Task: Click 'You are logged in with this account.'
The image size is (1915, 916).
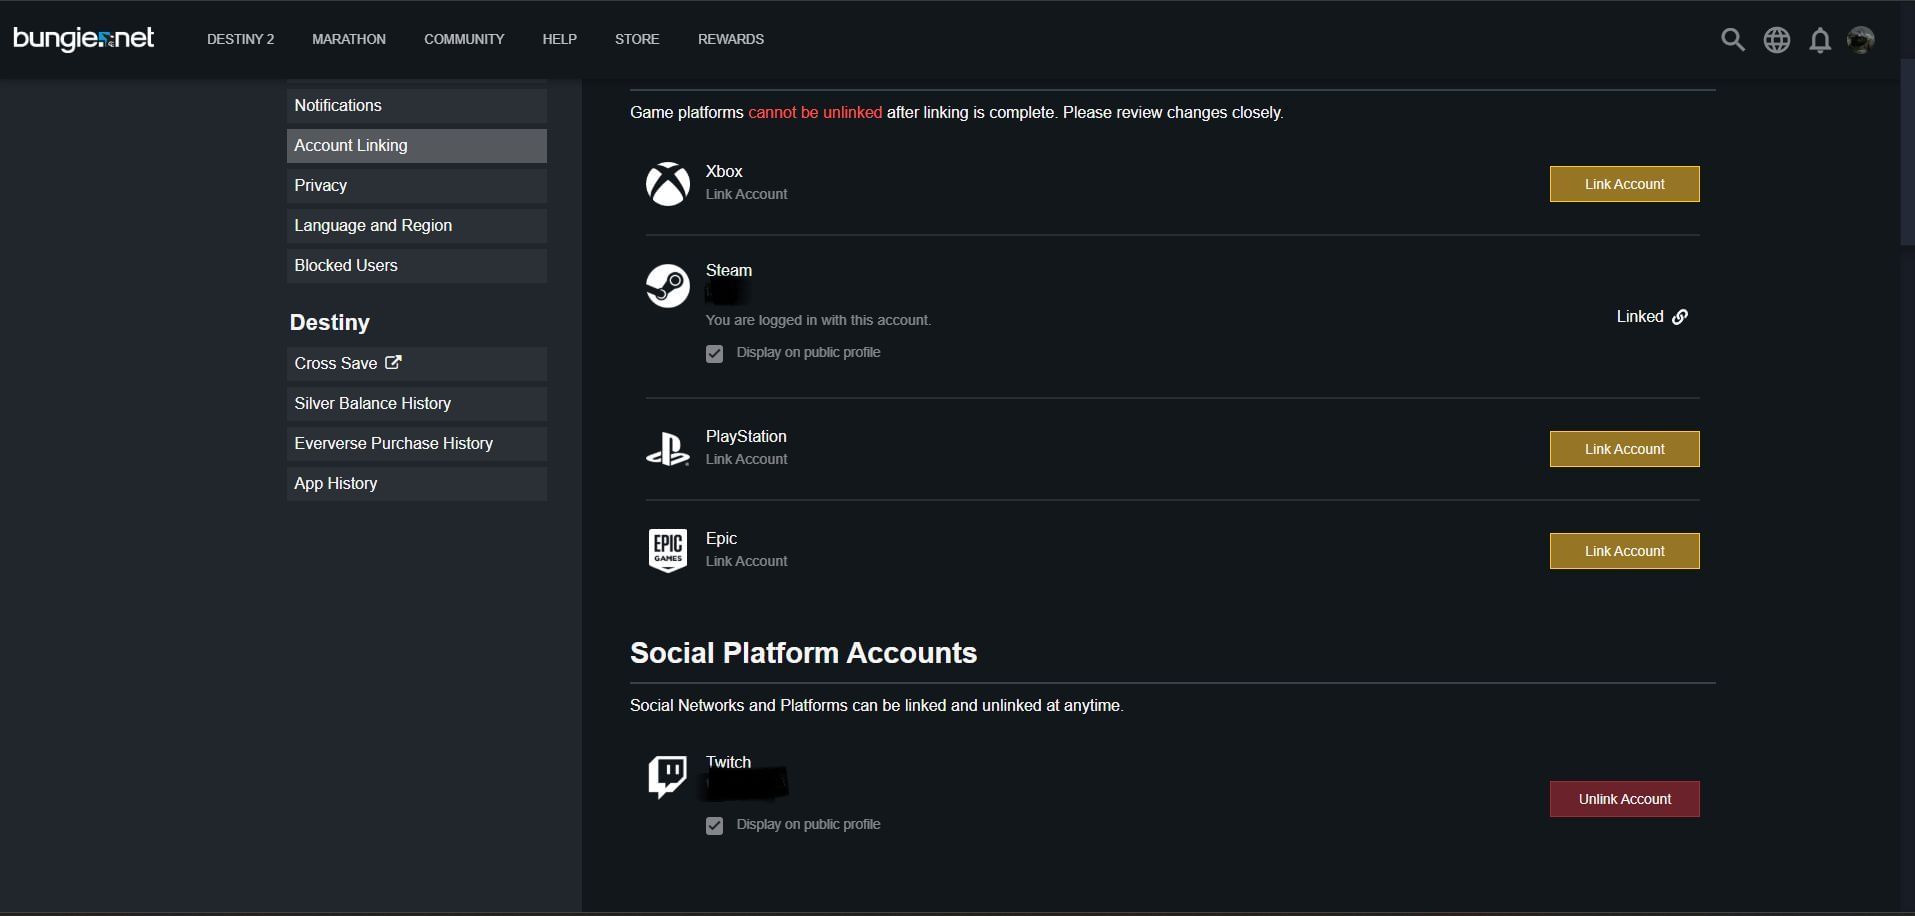Action: coord(818,321)
